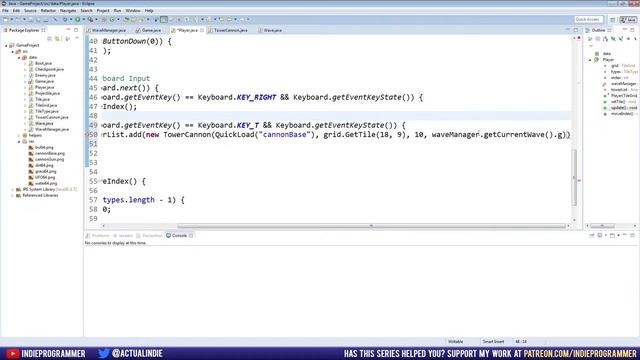This screenshot has height=360, width=640.
Task: Open dropdown next to External Tools icon
Action: (96, 19)
